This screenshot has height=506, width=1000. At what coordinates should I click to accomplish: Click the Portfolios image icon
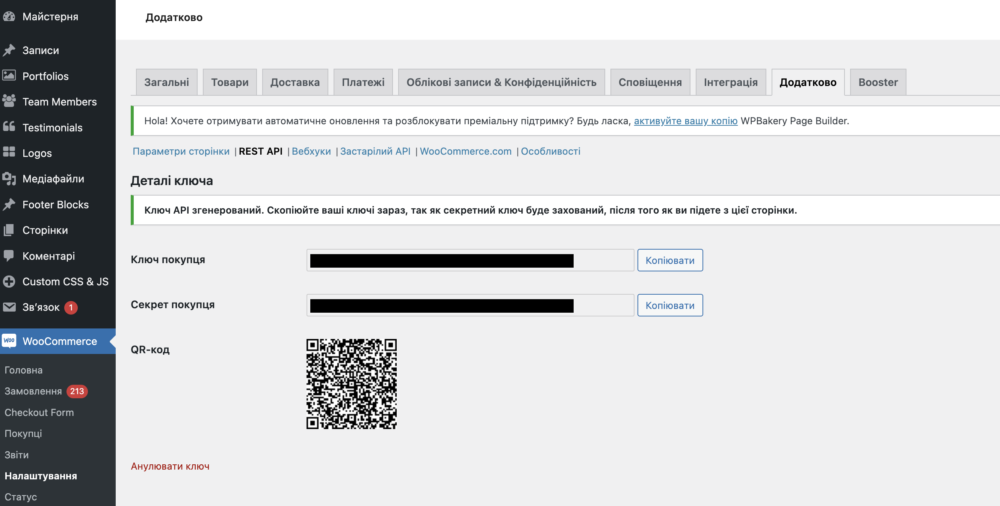coord(9,76)
